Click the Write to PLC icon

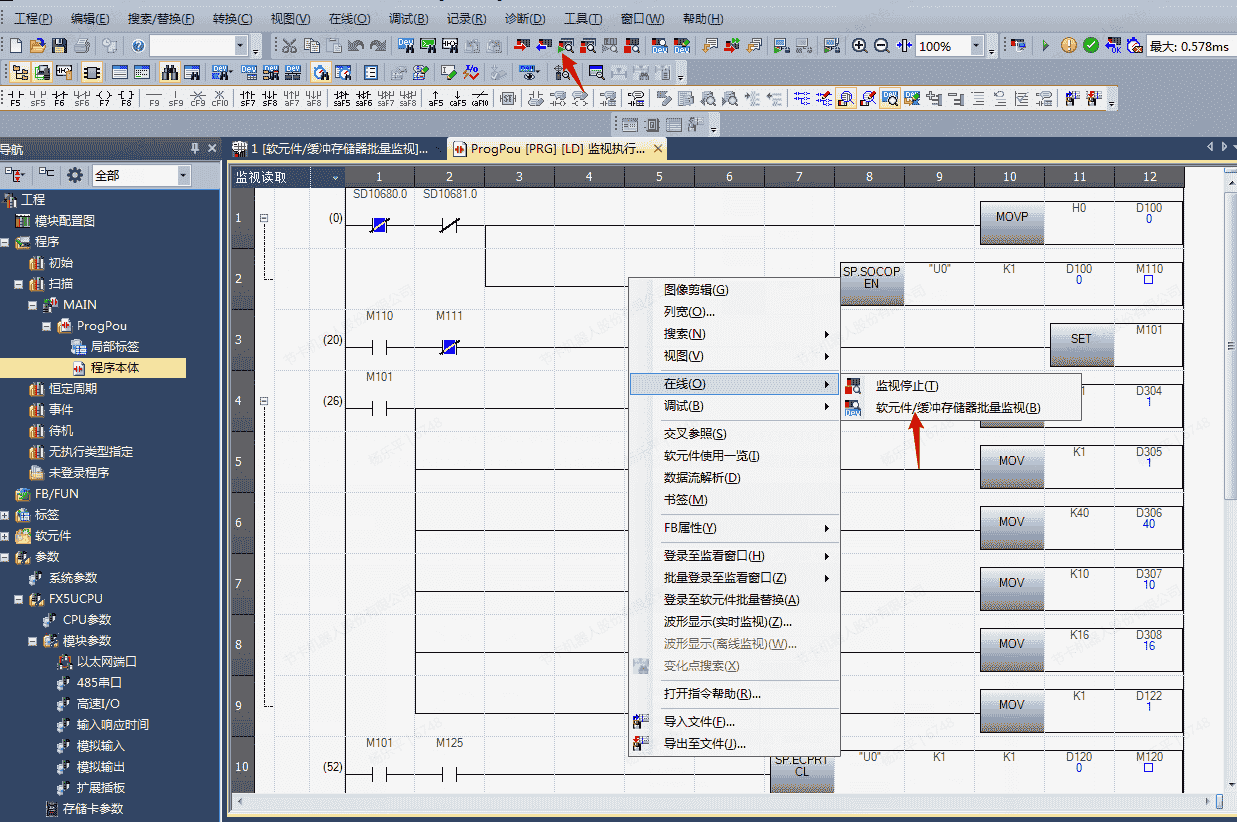point(522,46)
